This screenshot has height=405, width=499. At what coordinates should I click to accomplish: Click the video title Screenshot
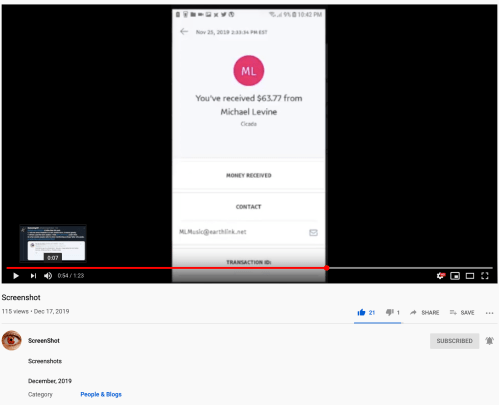click(21, 297)
